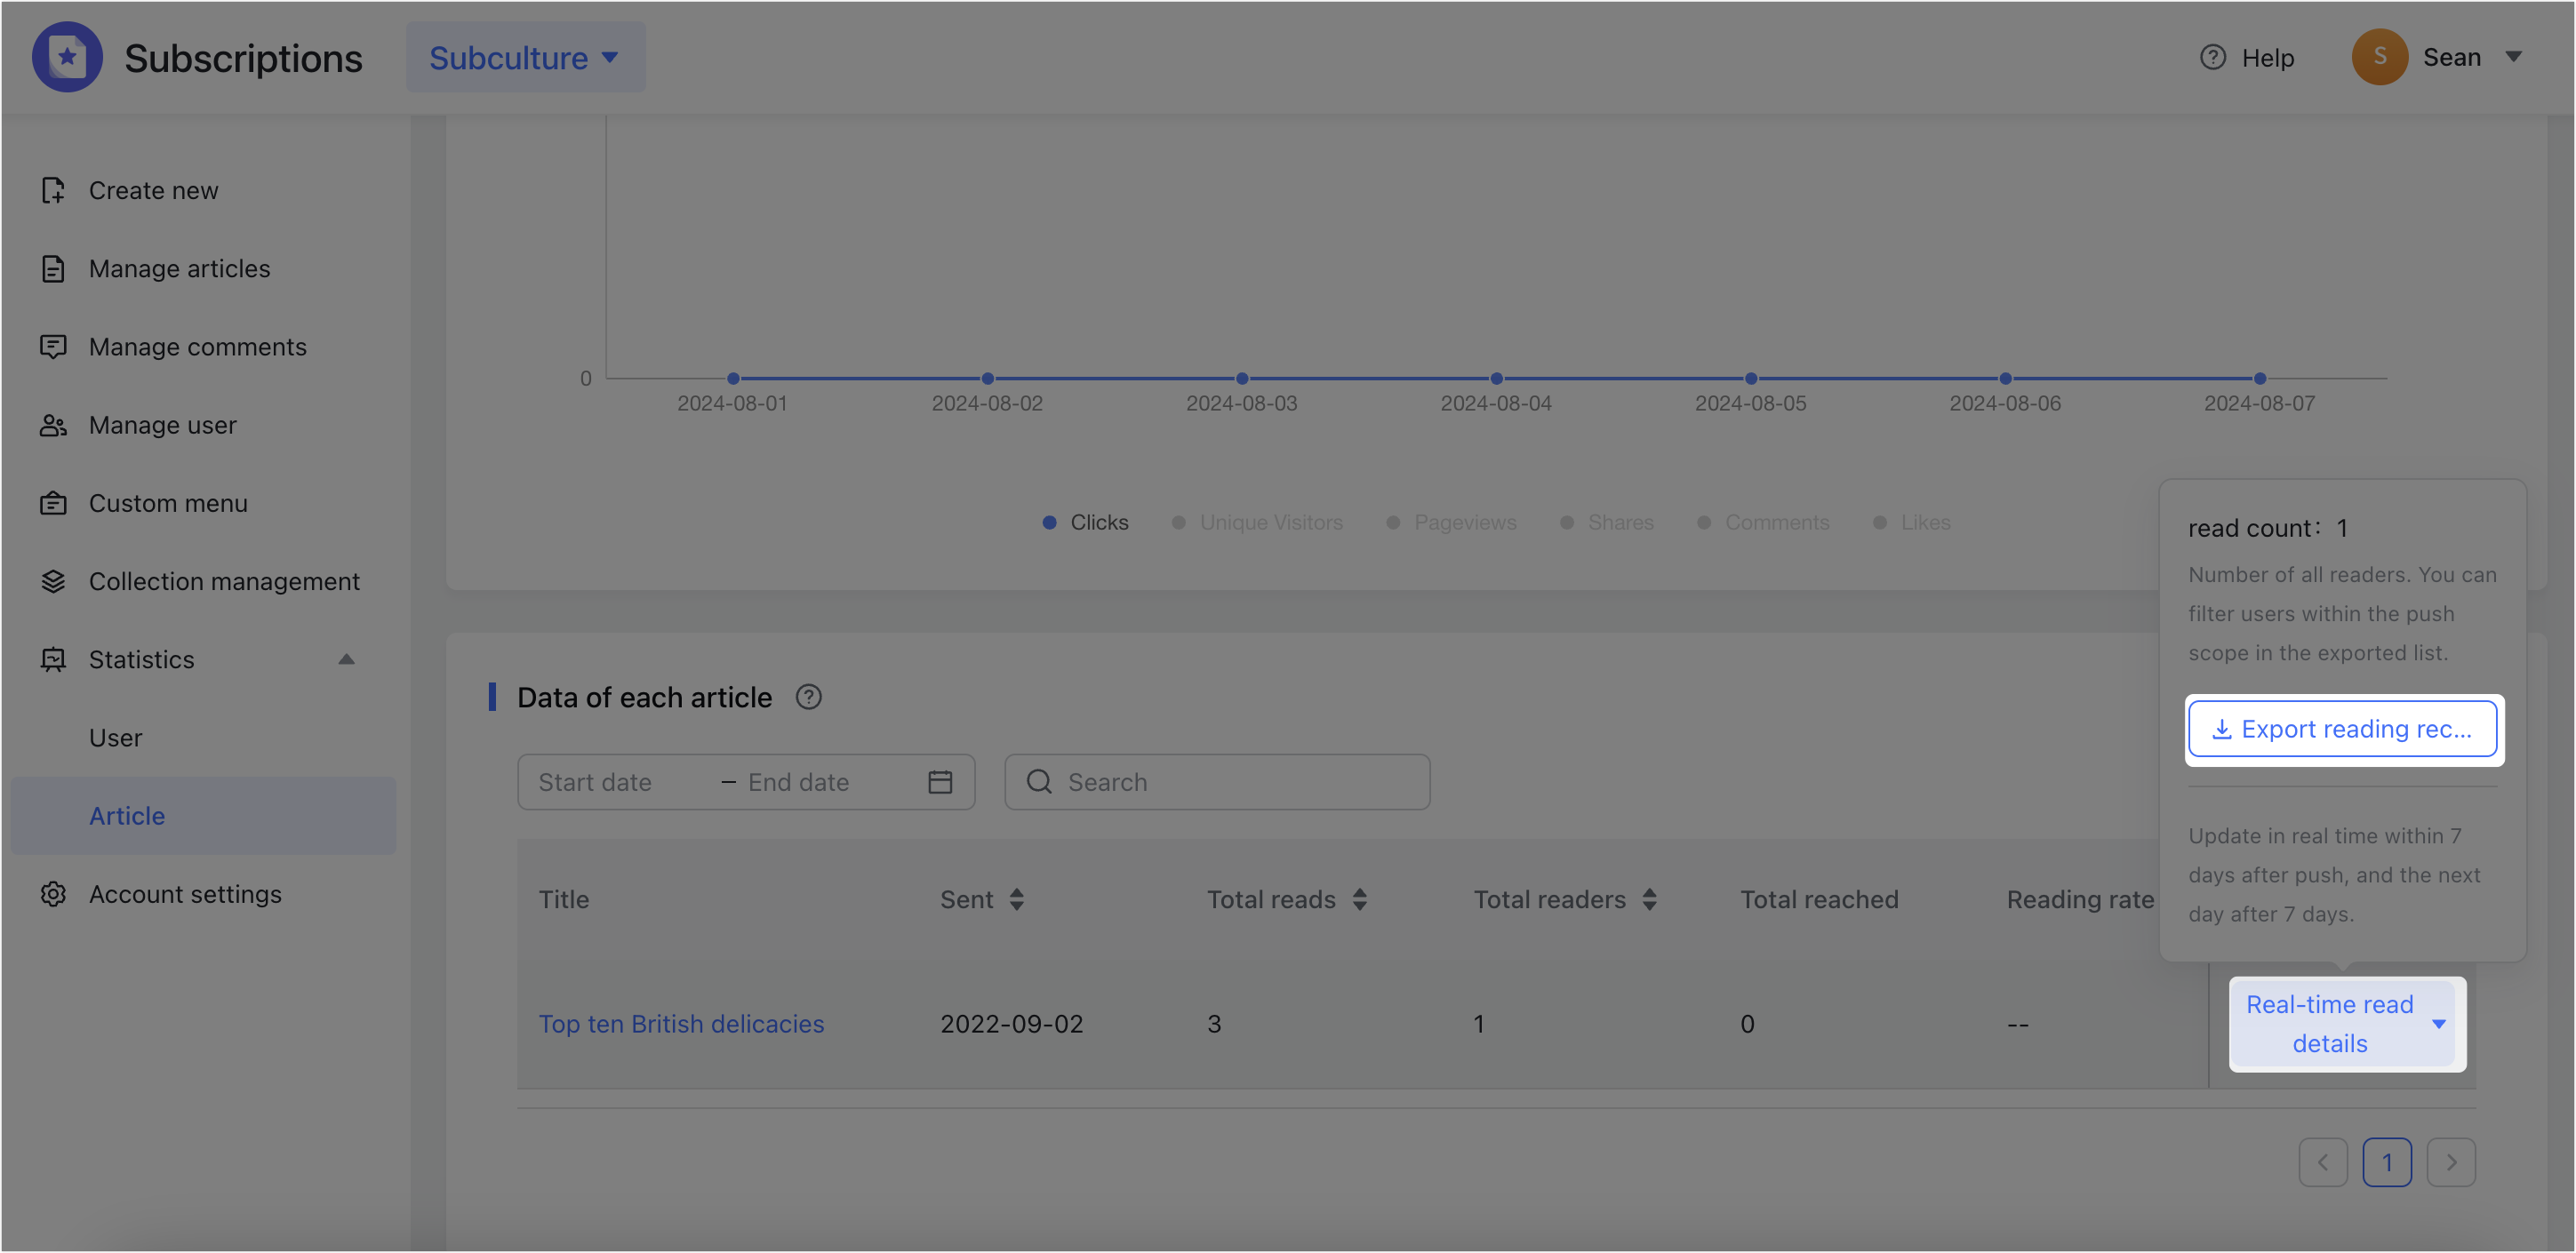
Task: Open the Top ten British delicacies article
Action: (681, 1023)
